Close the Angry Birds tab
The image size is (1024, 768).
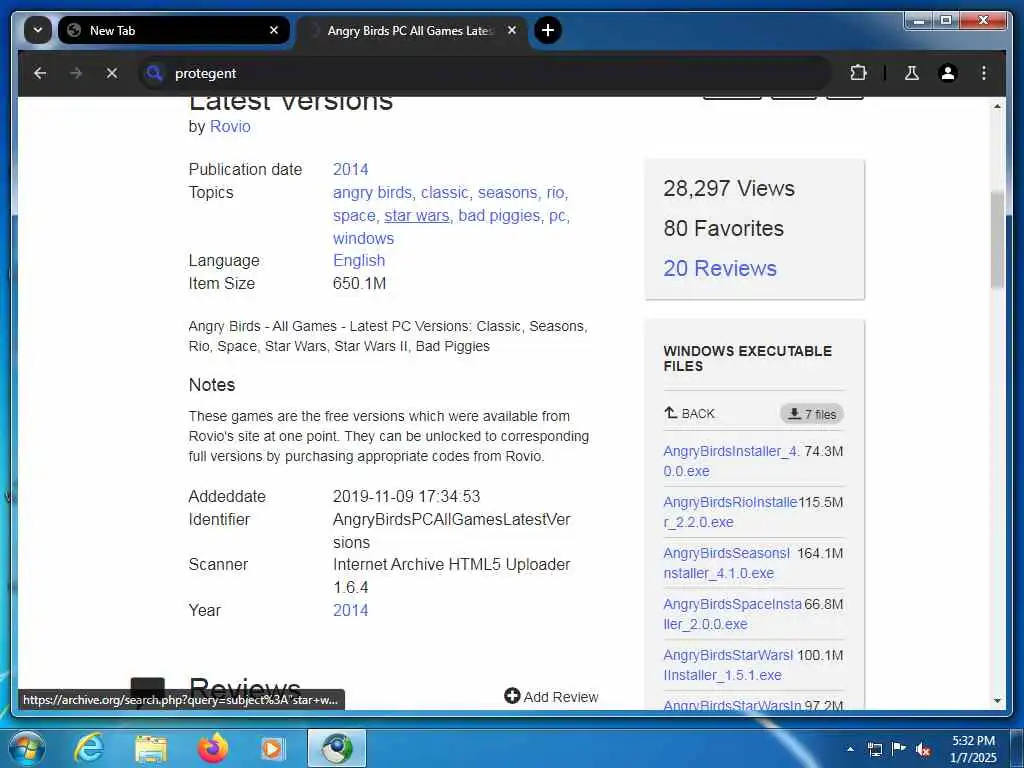point(512,30)
